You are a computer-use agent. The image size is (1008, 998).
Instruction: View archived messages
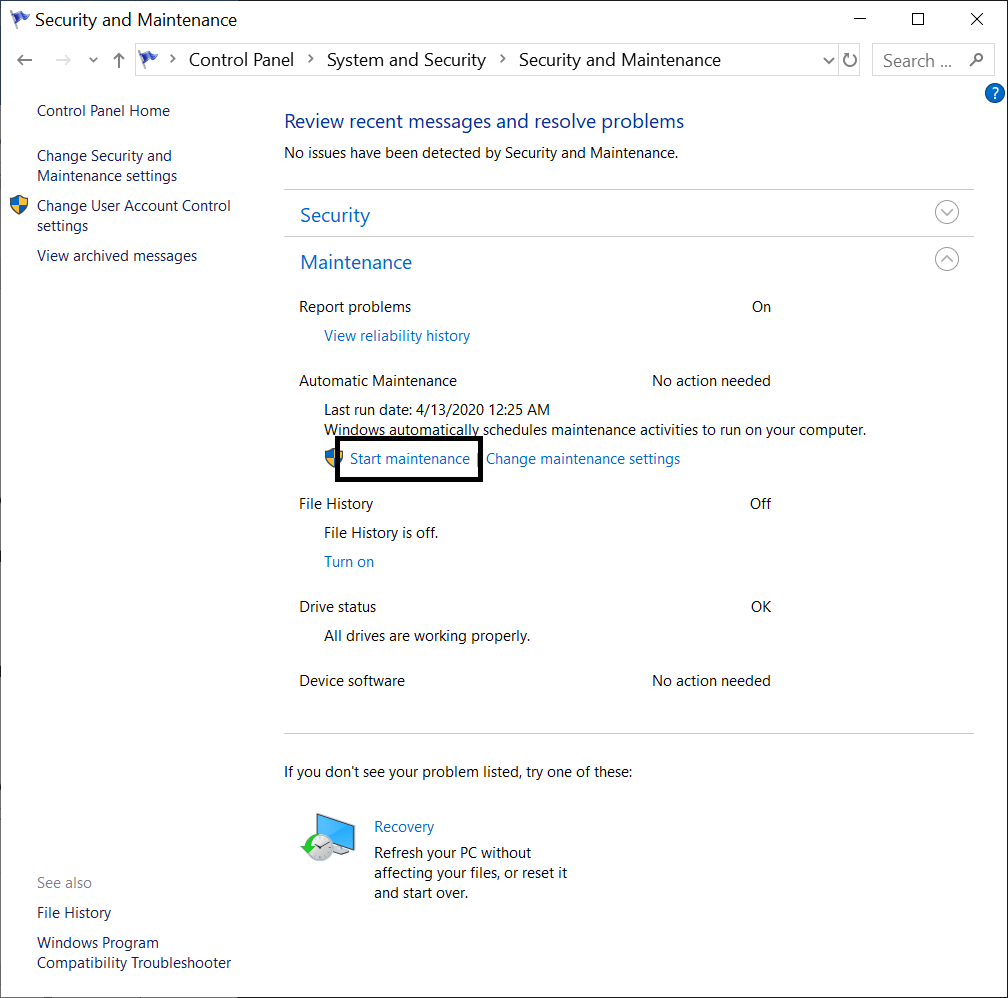[116, 255]
